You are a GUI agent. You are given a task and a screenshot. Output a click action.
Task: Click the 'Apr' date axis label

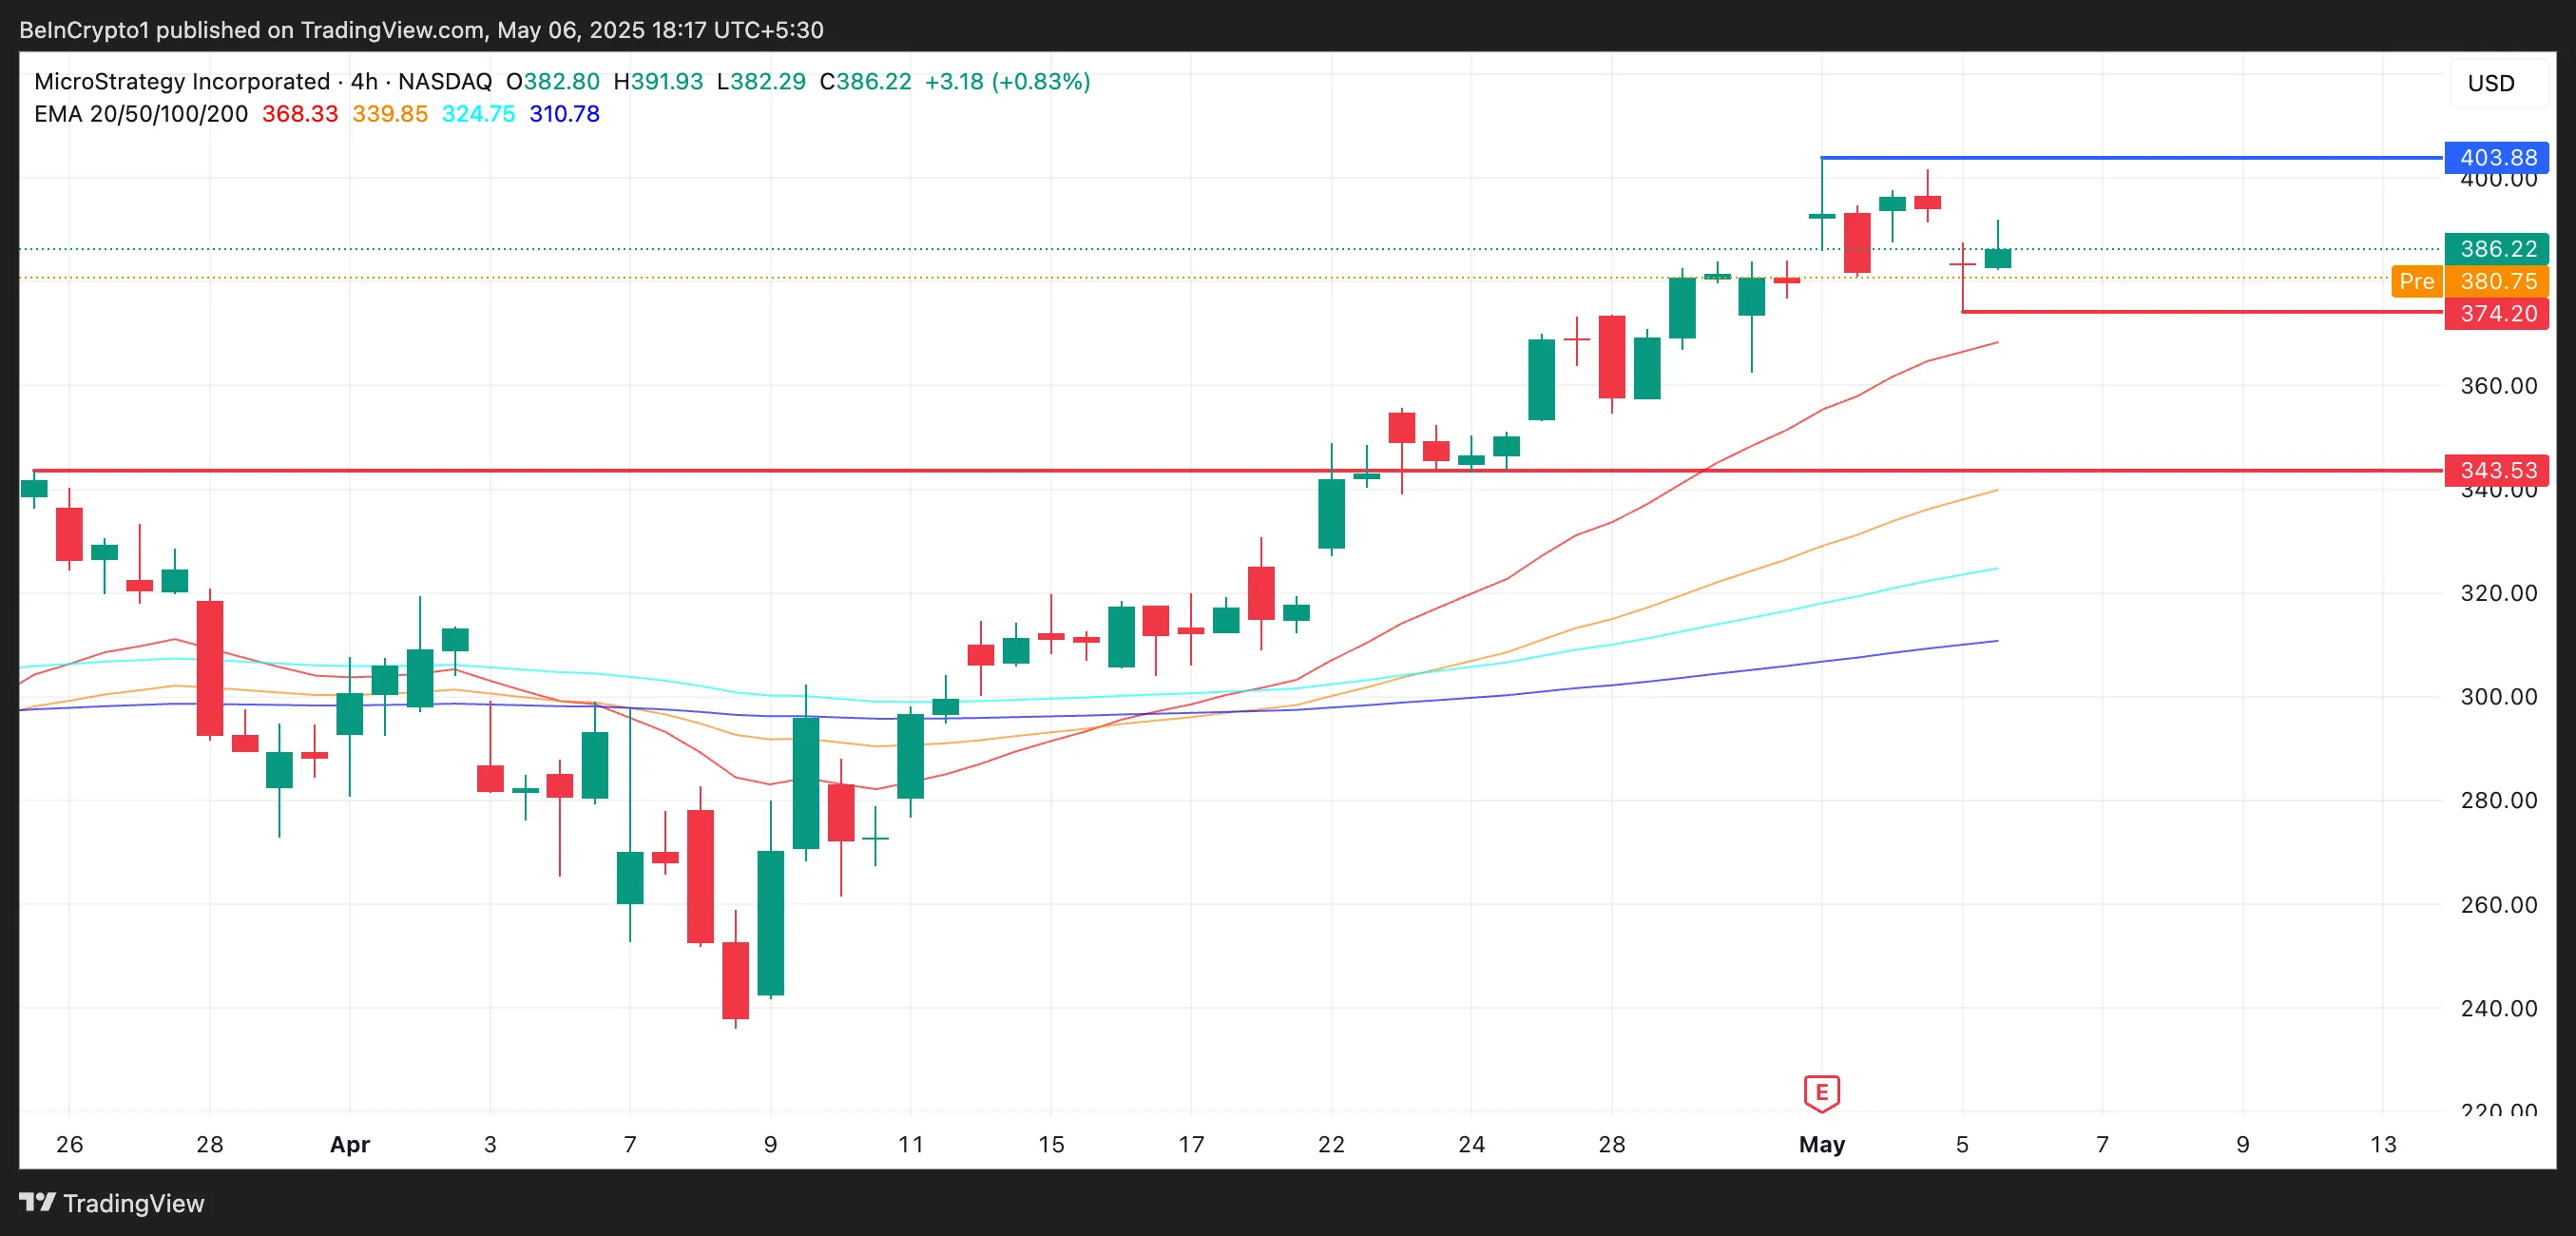point(350,1144)
